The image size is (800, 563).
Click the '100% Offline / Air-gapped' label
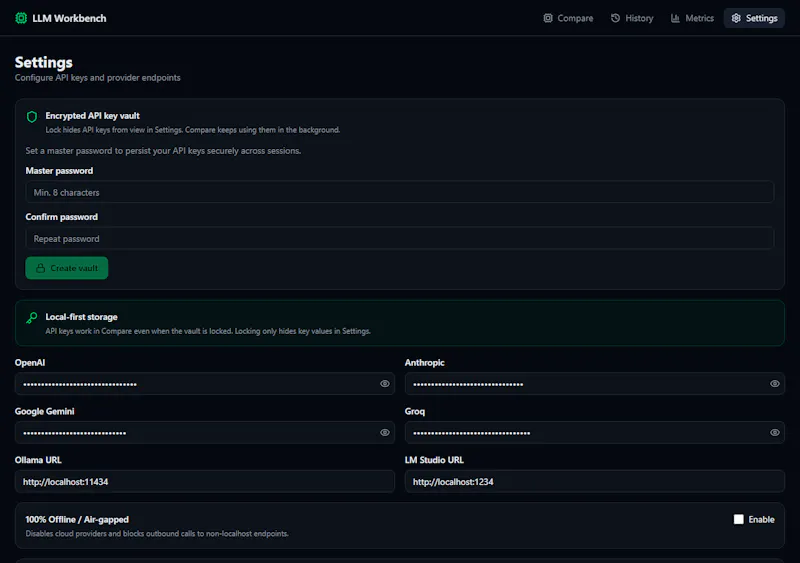coord(77,519)
